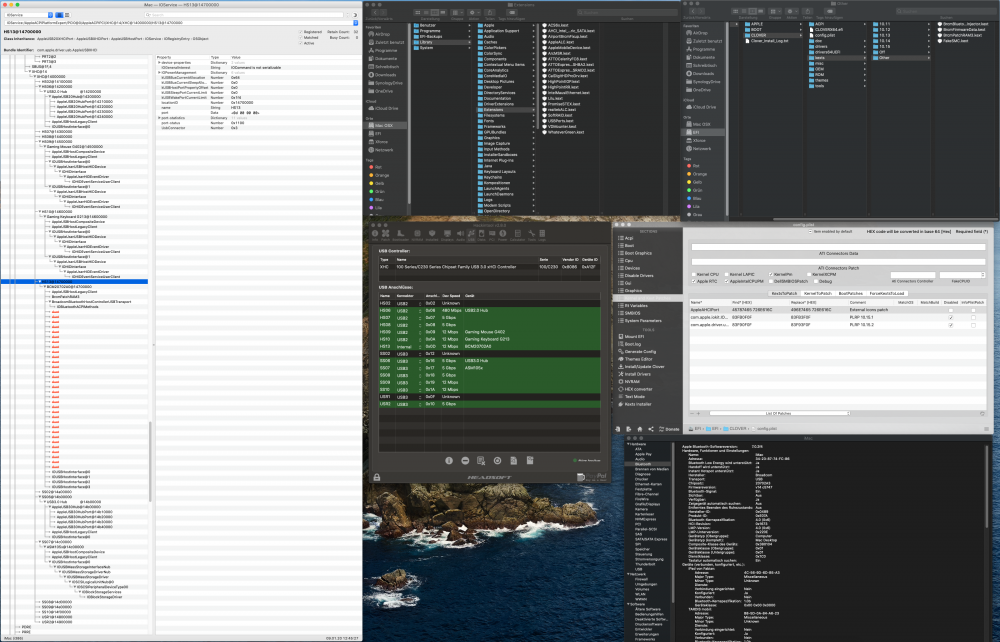Click ATI Connectors Data input field

[x=838, y=247]
